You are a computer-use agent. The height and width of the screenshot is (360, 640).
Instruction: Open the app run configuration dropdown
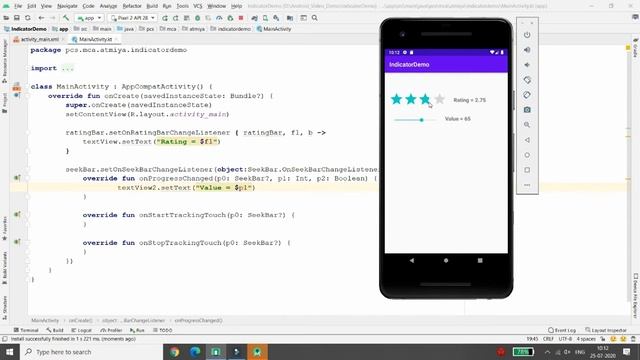tap(89, 18)
